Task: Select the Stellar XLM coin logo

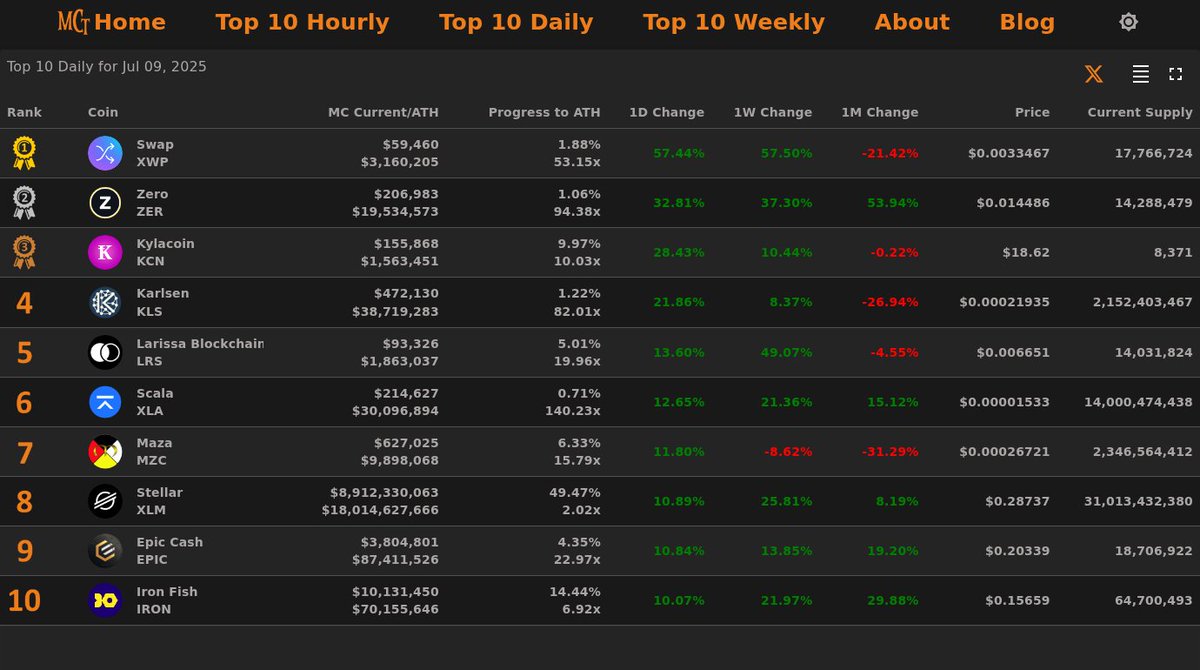Action: [103, 500]
